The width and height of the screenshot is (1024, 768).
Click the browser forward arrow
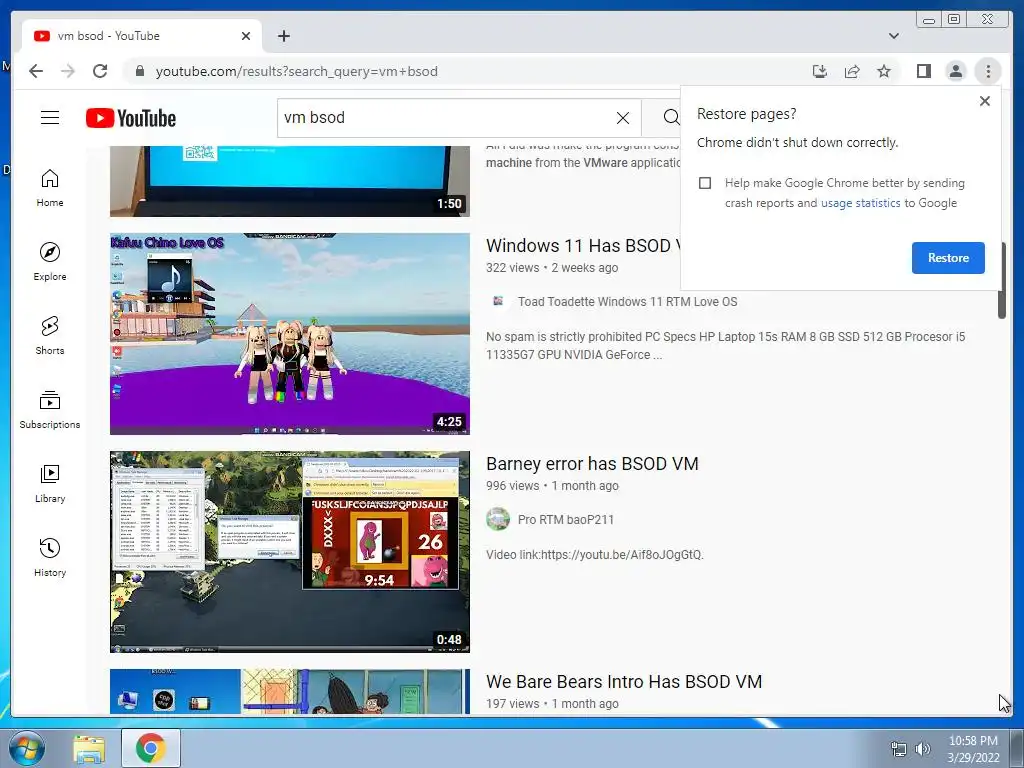[68, 71]
